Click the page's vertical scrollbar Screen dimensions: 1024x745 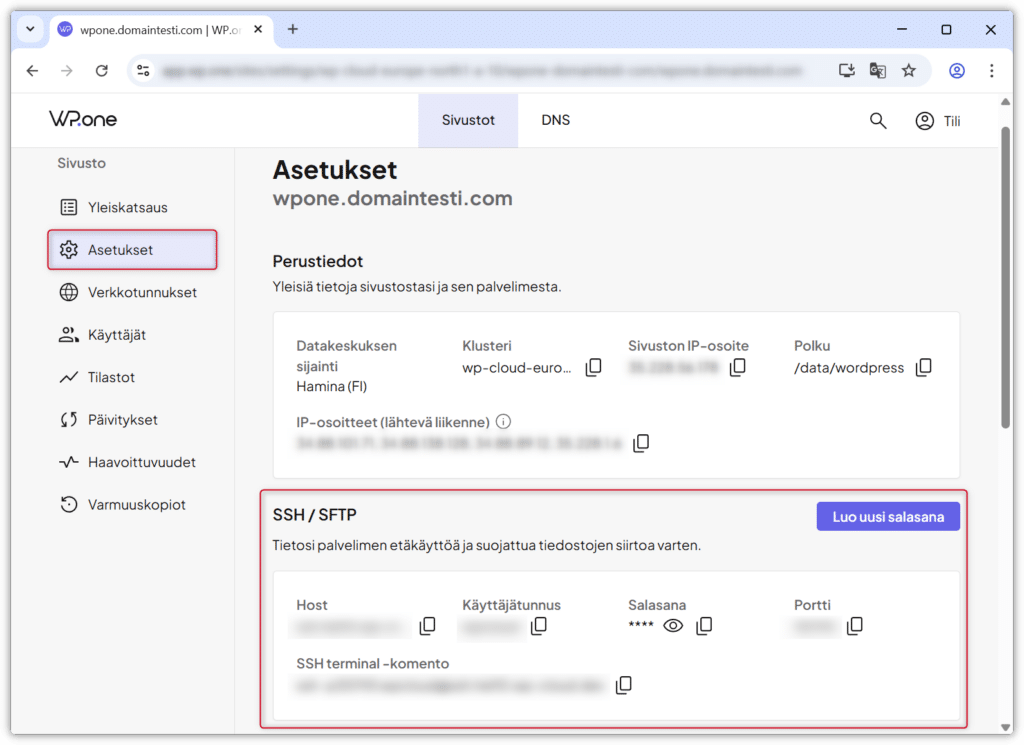tap(1006, 280)
